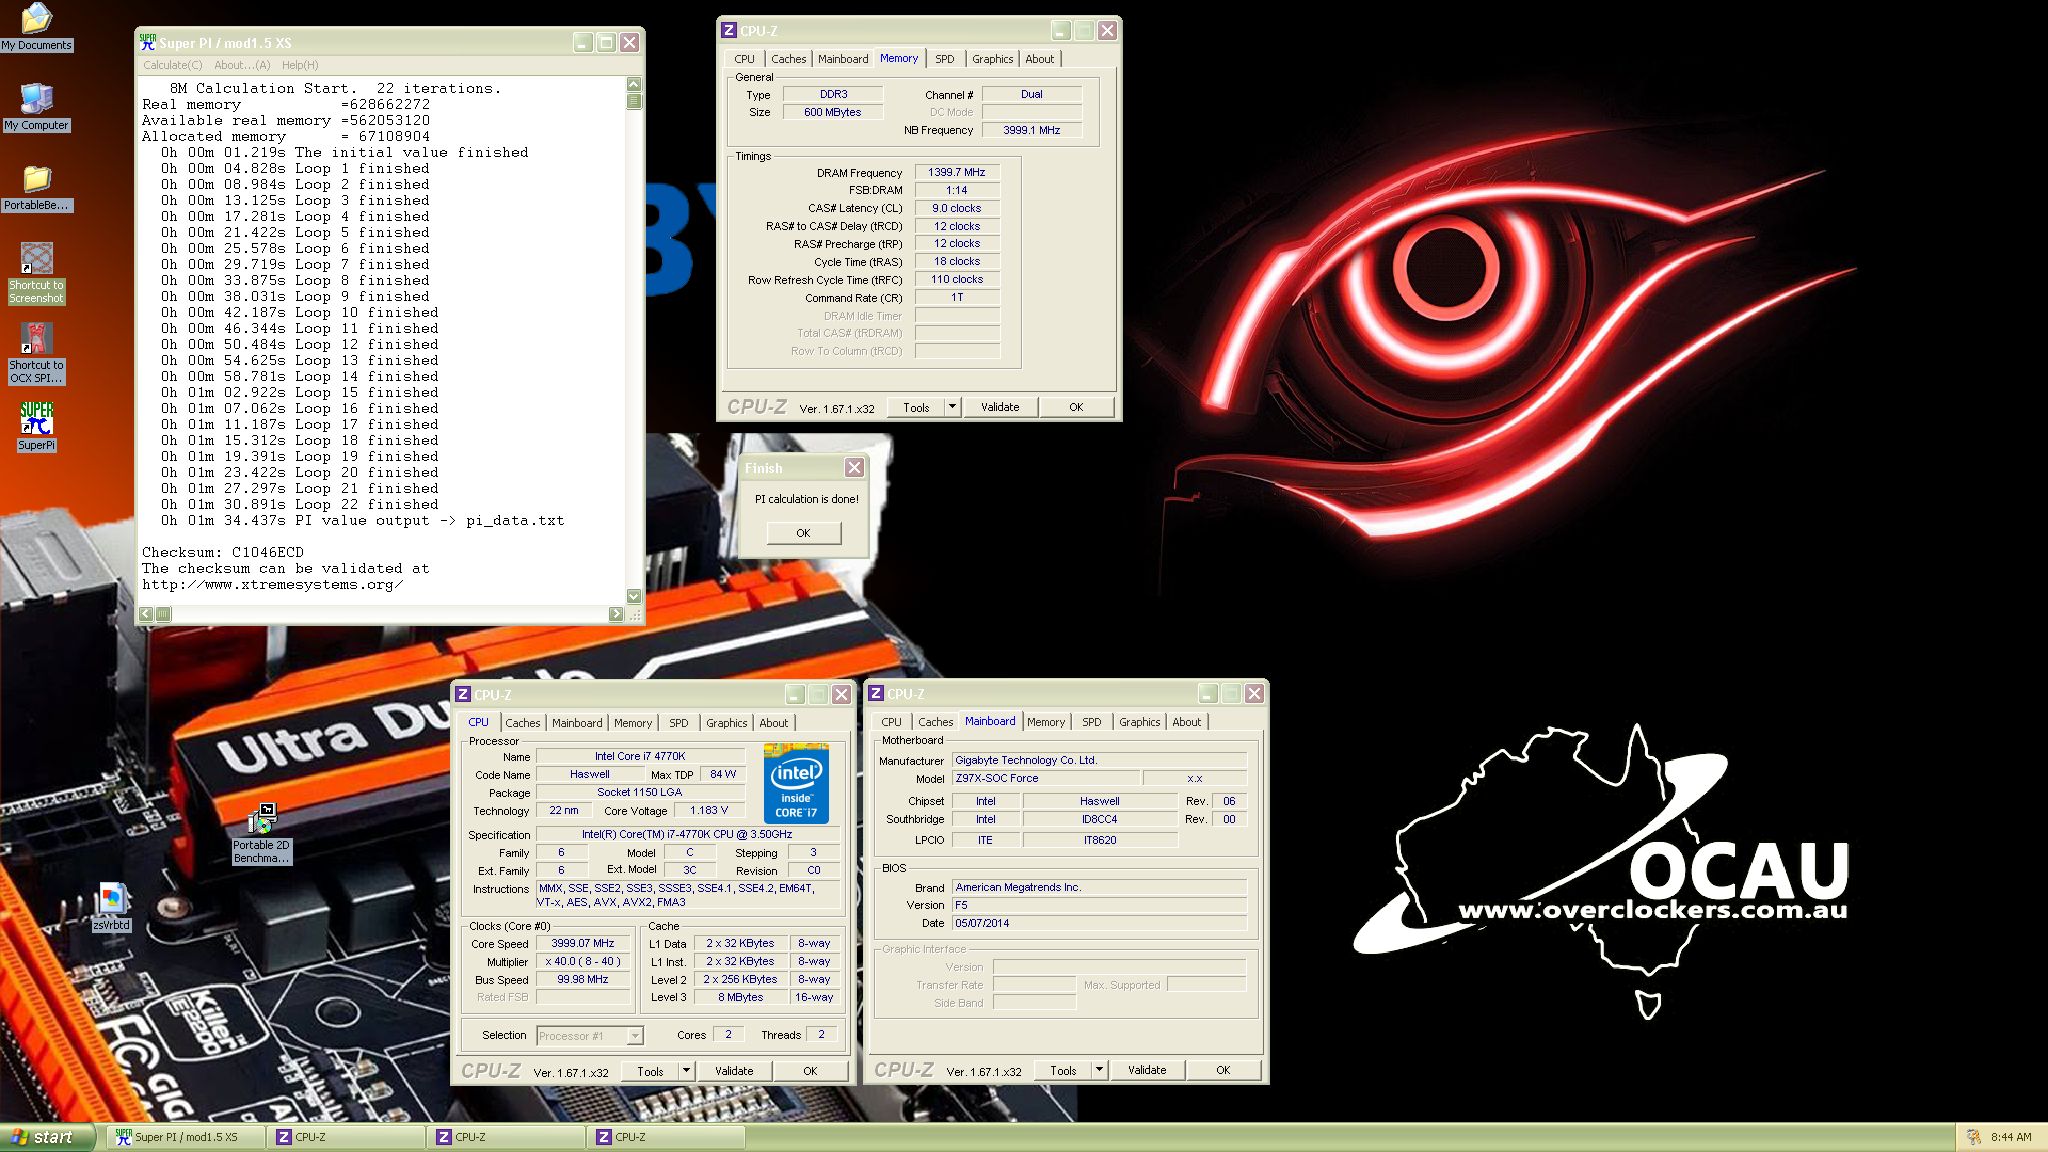Viewport: 2048px width, 1152px height.
Task: Select Super PI / mod1.5 XS taskbar item
Action: 185,1137
